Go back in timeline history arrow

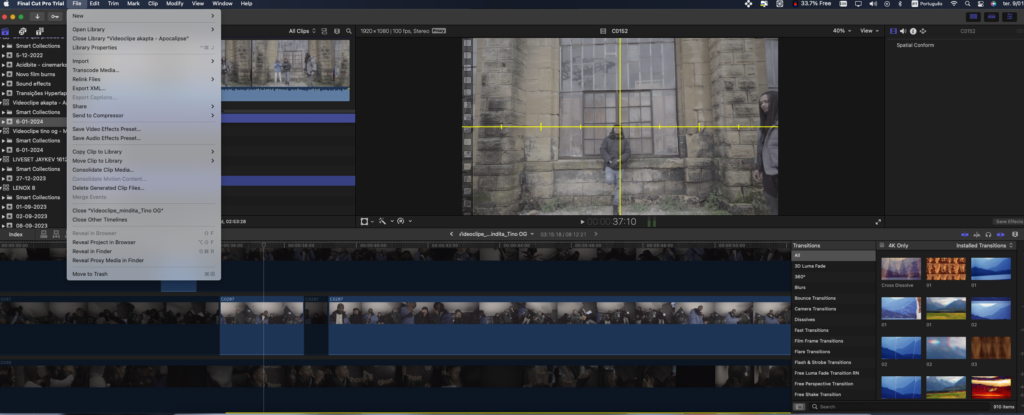pyautogui.click(x=451, y=234)
